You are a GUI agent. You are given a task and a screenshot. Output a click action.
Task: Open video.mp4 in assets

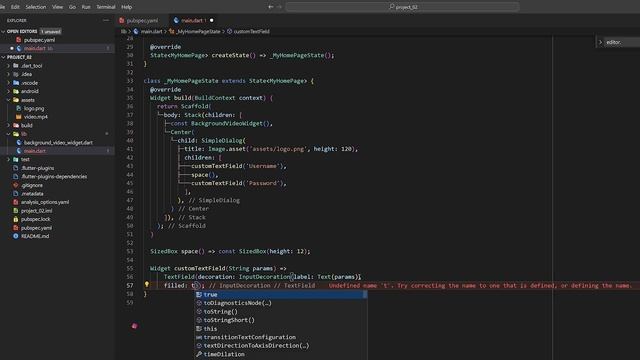point(36,117)
